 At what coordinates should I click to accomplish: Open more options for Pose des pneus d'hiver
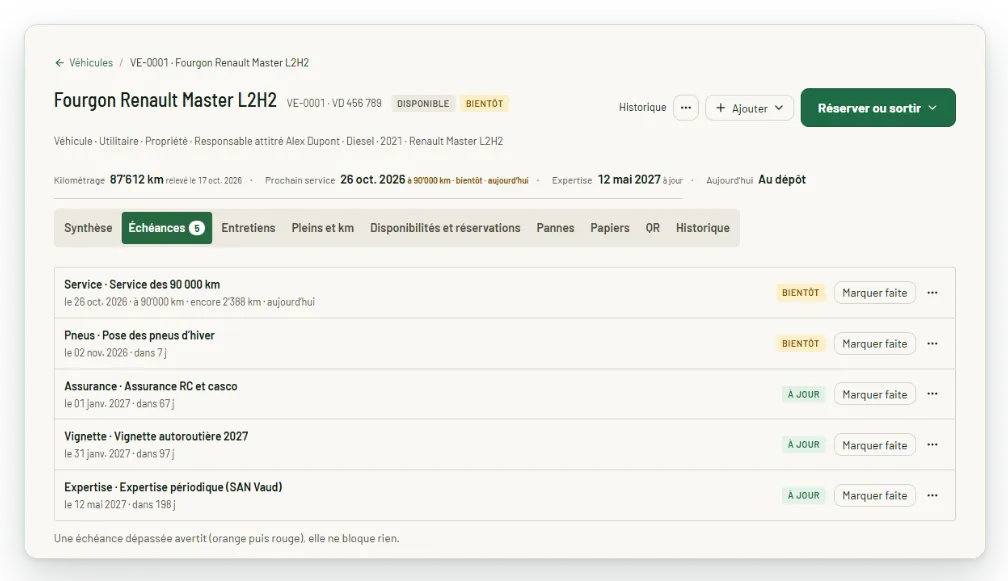932,344
